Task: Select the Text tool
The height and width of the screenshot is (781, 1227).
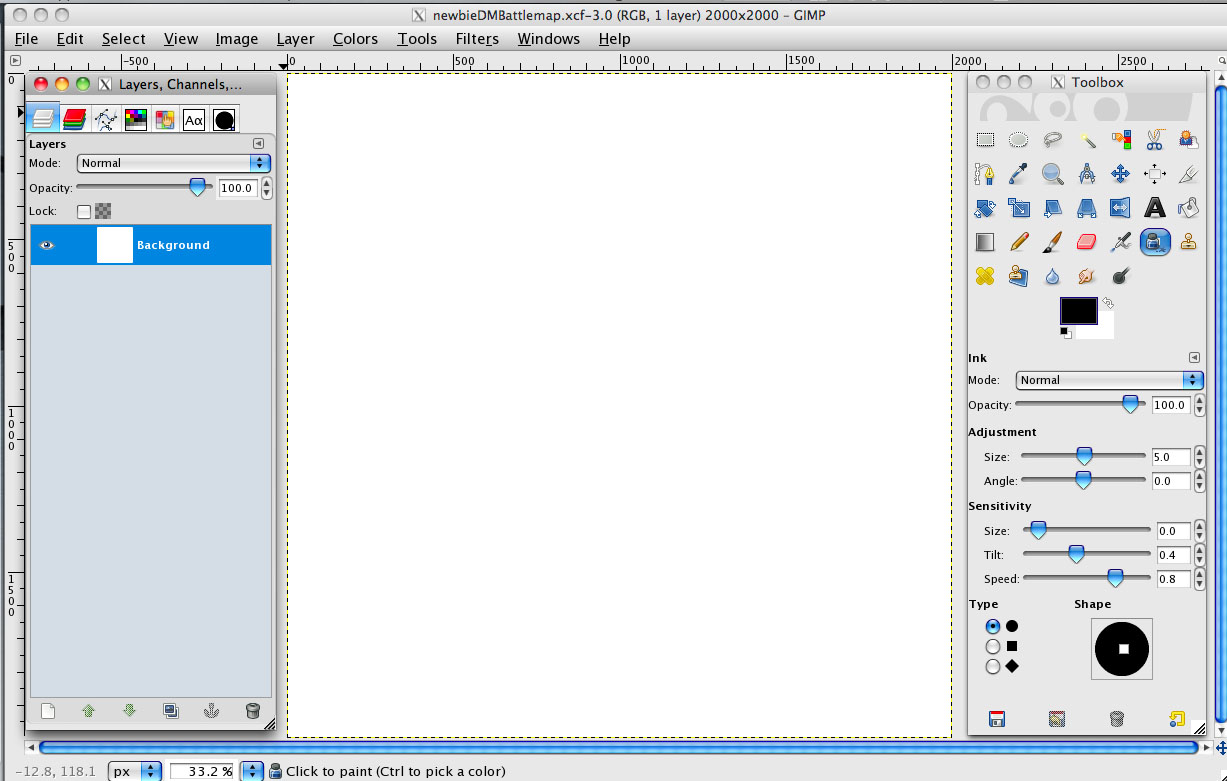Action: coord(1155,208)
